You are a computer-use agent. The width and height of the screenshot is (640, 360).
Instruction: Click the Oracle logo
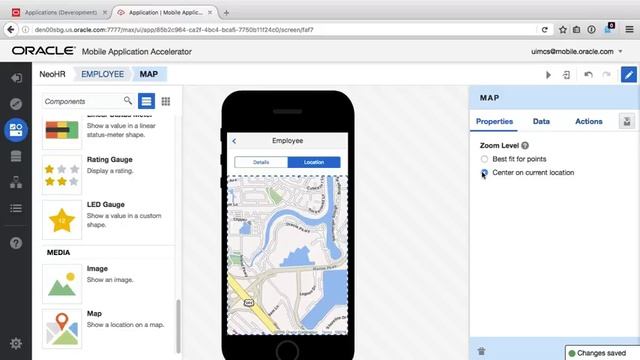[x=43, y=51]
